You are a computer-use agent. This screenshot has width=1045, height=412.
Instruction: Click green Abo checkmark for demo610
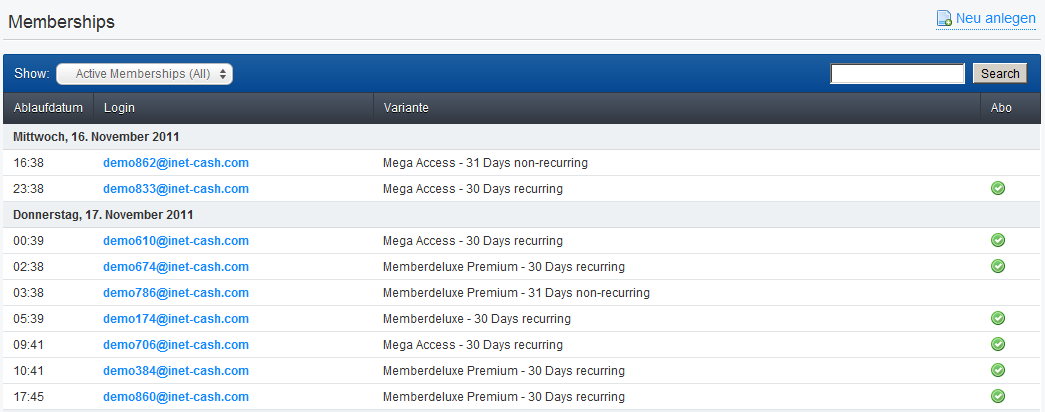tap(998, 240)
